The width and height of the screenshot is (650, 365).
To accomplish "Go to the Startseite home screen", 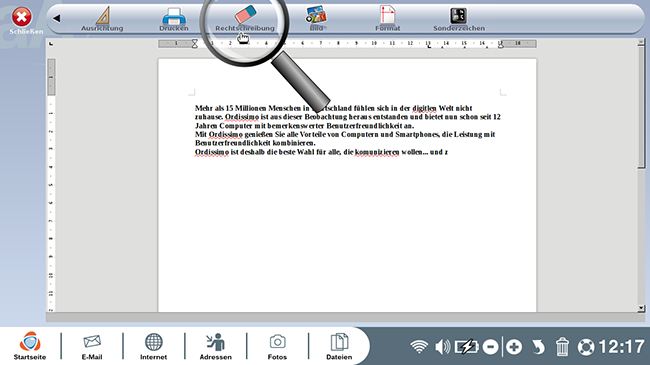I will [x=30, y=346].
